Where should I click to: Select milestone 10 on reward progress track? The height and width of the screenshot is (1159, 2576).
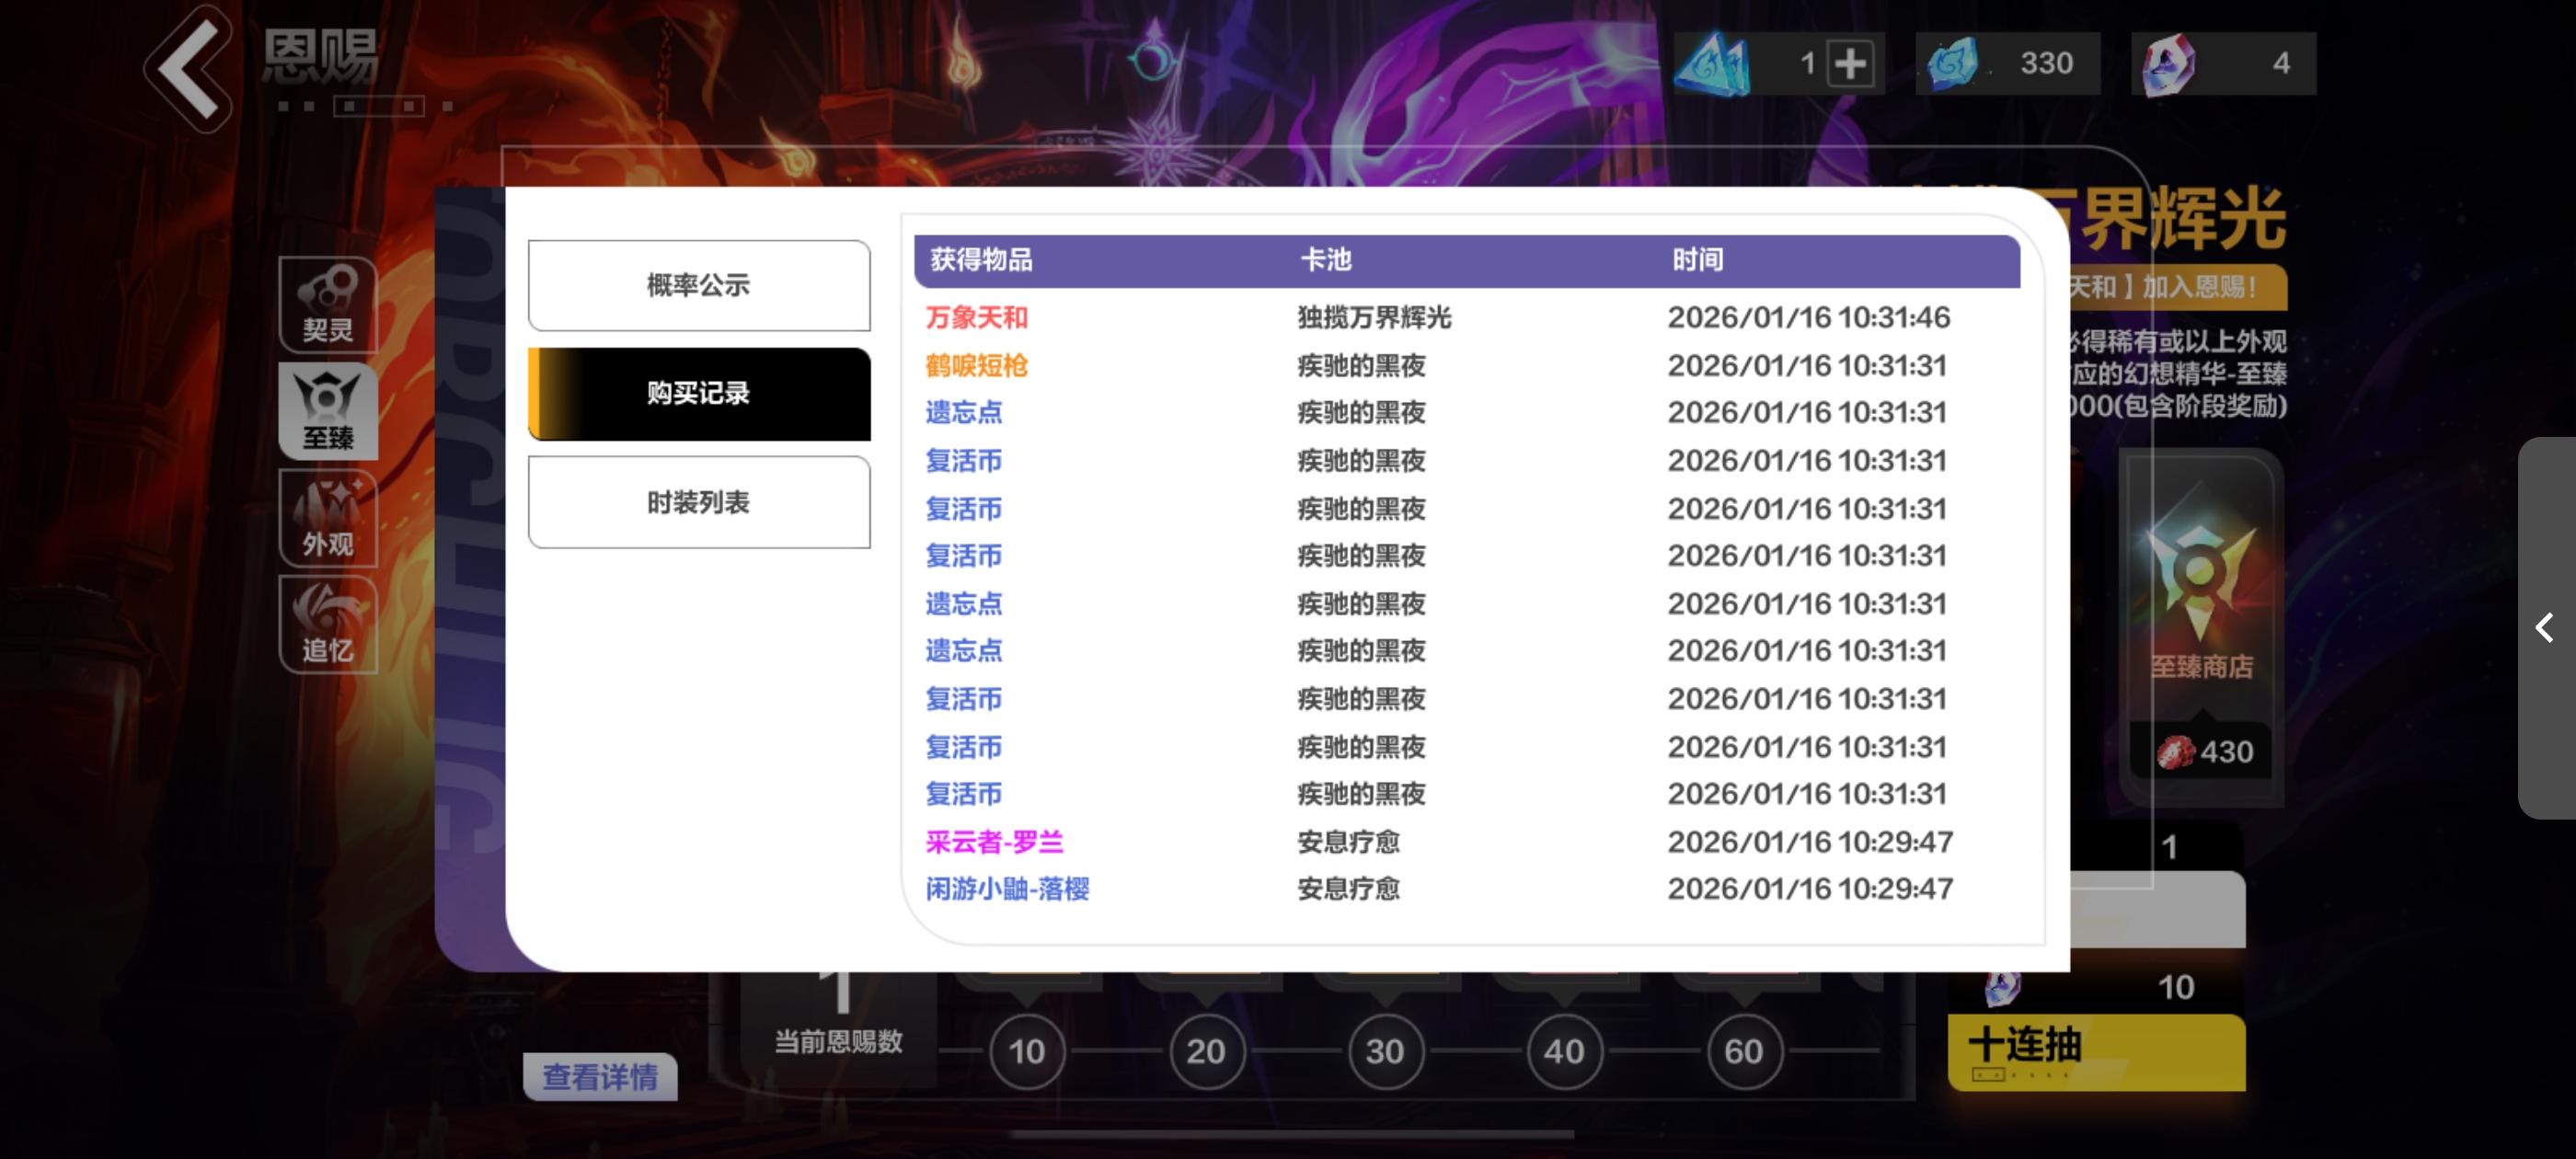click(x=1026, y=1051)
